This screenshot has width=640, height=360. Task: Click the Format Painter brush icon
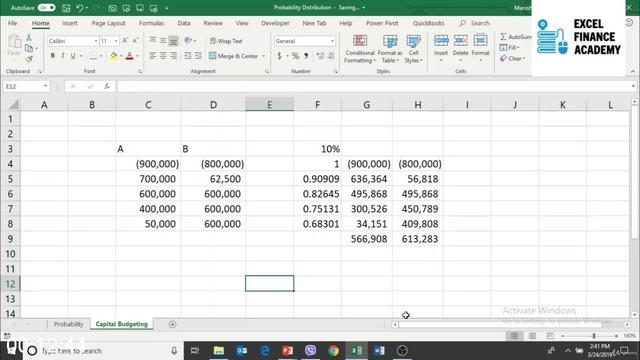click(29, 59)
